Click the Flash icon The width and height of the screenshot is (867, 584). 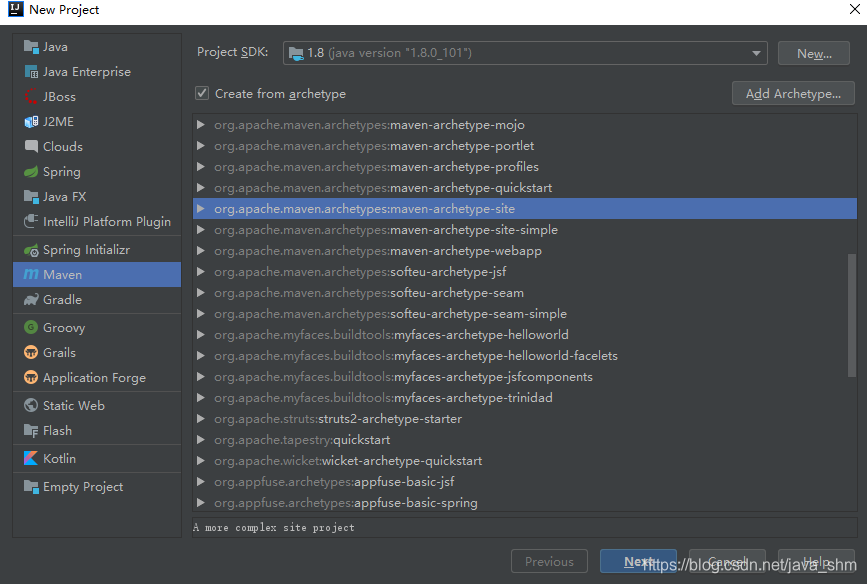31,430
